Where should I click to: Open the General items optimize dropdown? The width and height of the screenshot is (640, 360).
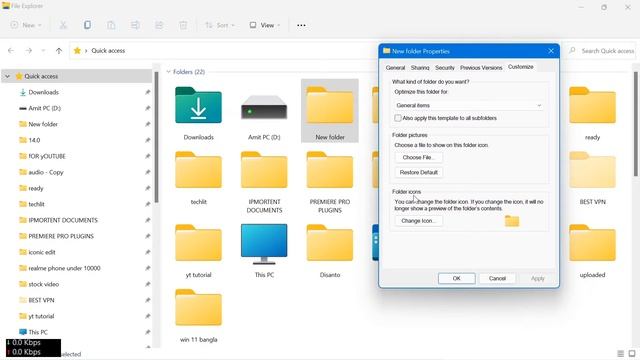pos(469,105)
